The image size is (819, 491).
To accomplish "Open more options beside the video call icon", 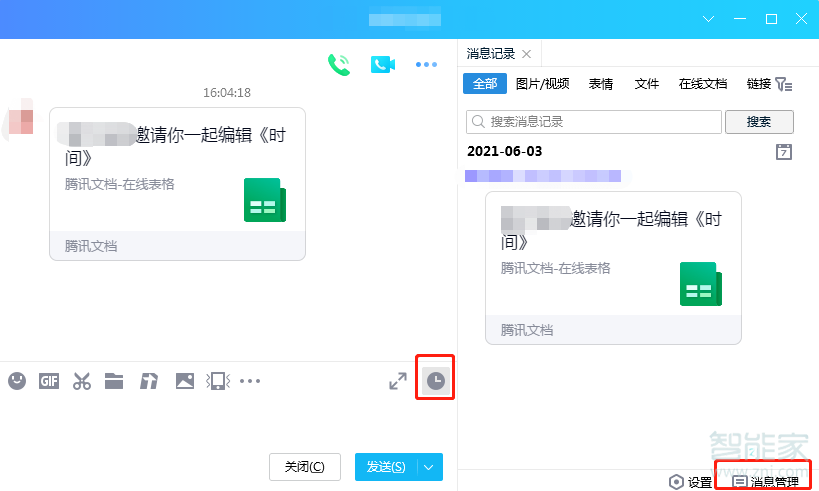I will click(x=426, y=65).
